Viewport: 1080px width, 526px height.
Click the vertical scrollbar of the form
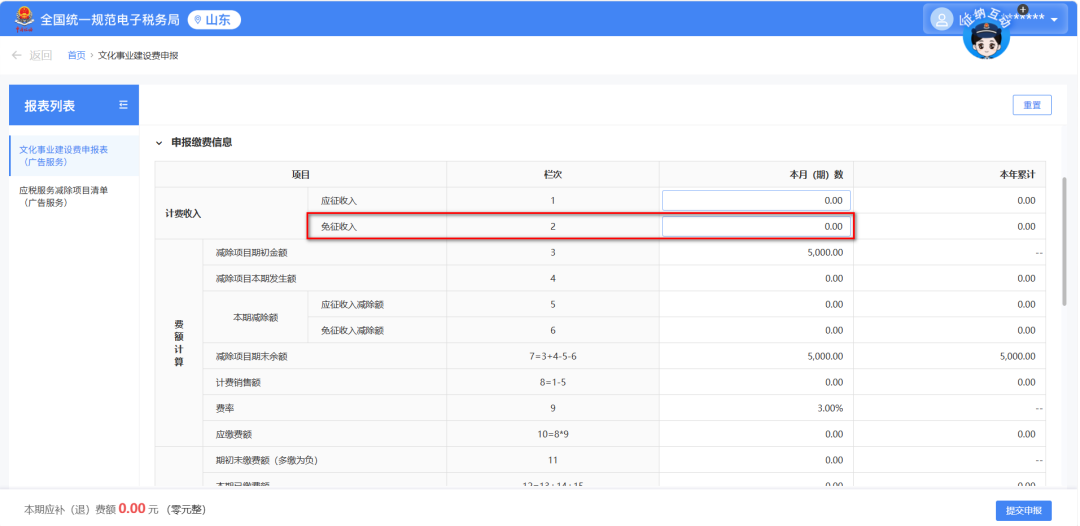pos(1065,241)
